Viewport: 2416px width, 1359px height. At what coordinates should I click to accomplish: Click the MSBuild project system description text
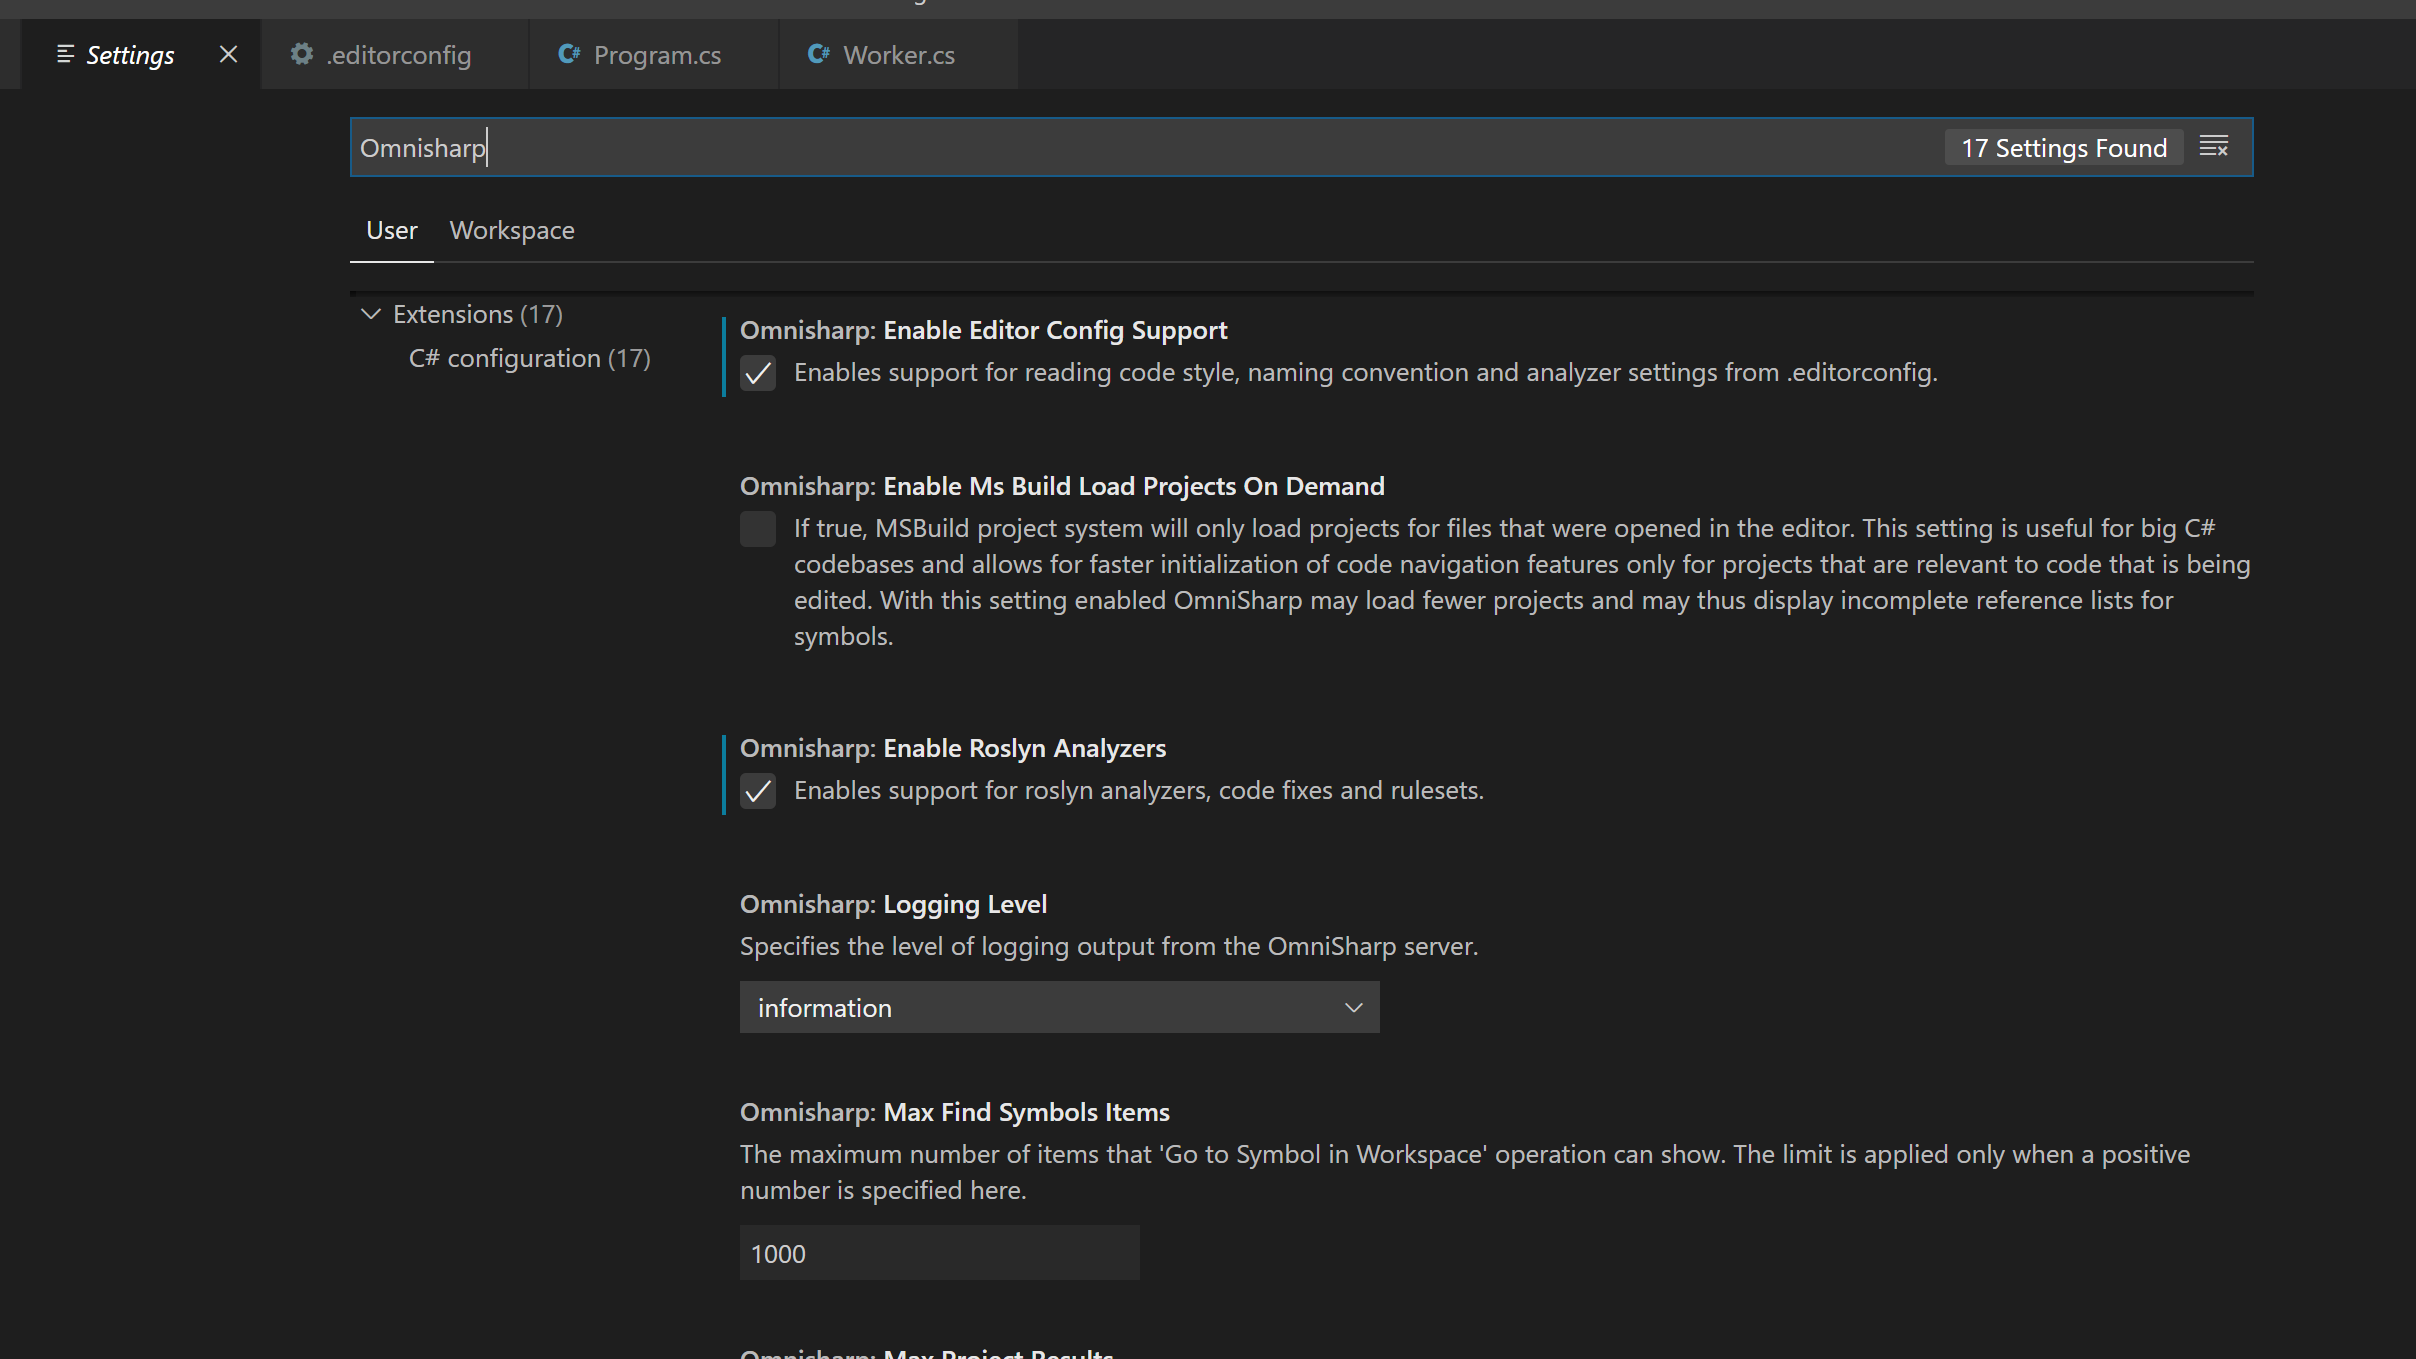click(1522, 582)
